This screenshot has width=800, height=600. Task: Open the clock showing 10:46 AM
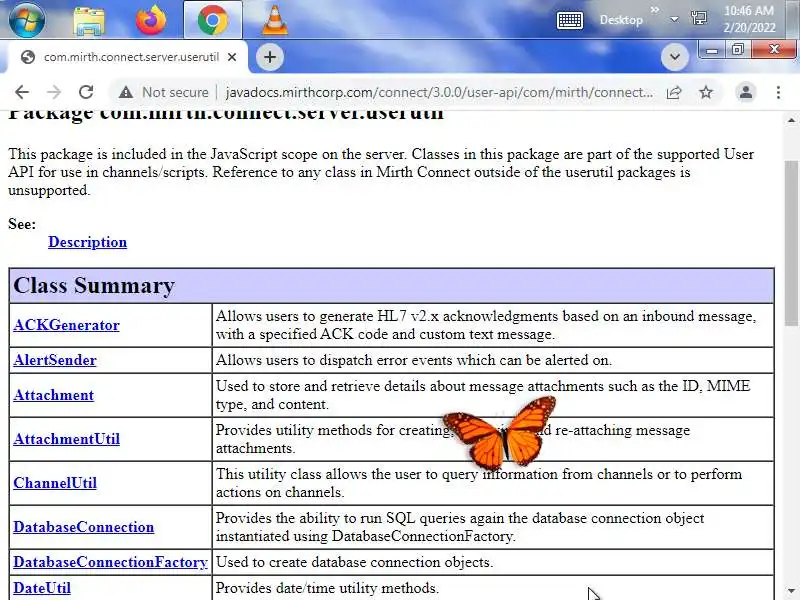click(x=748, y=19)
